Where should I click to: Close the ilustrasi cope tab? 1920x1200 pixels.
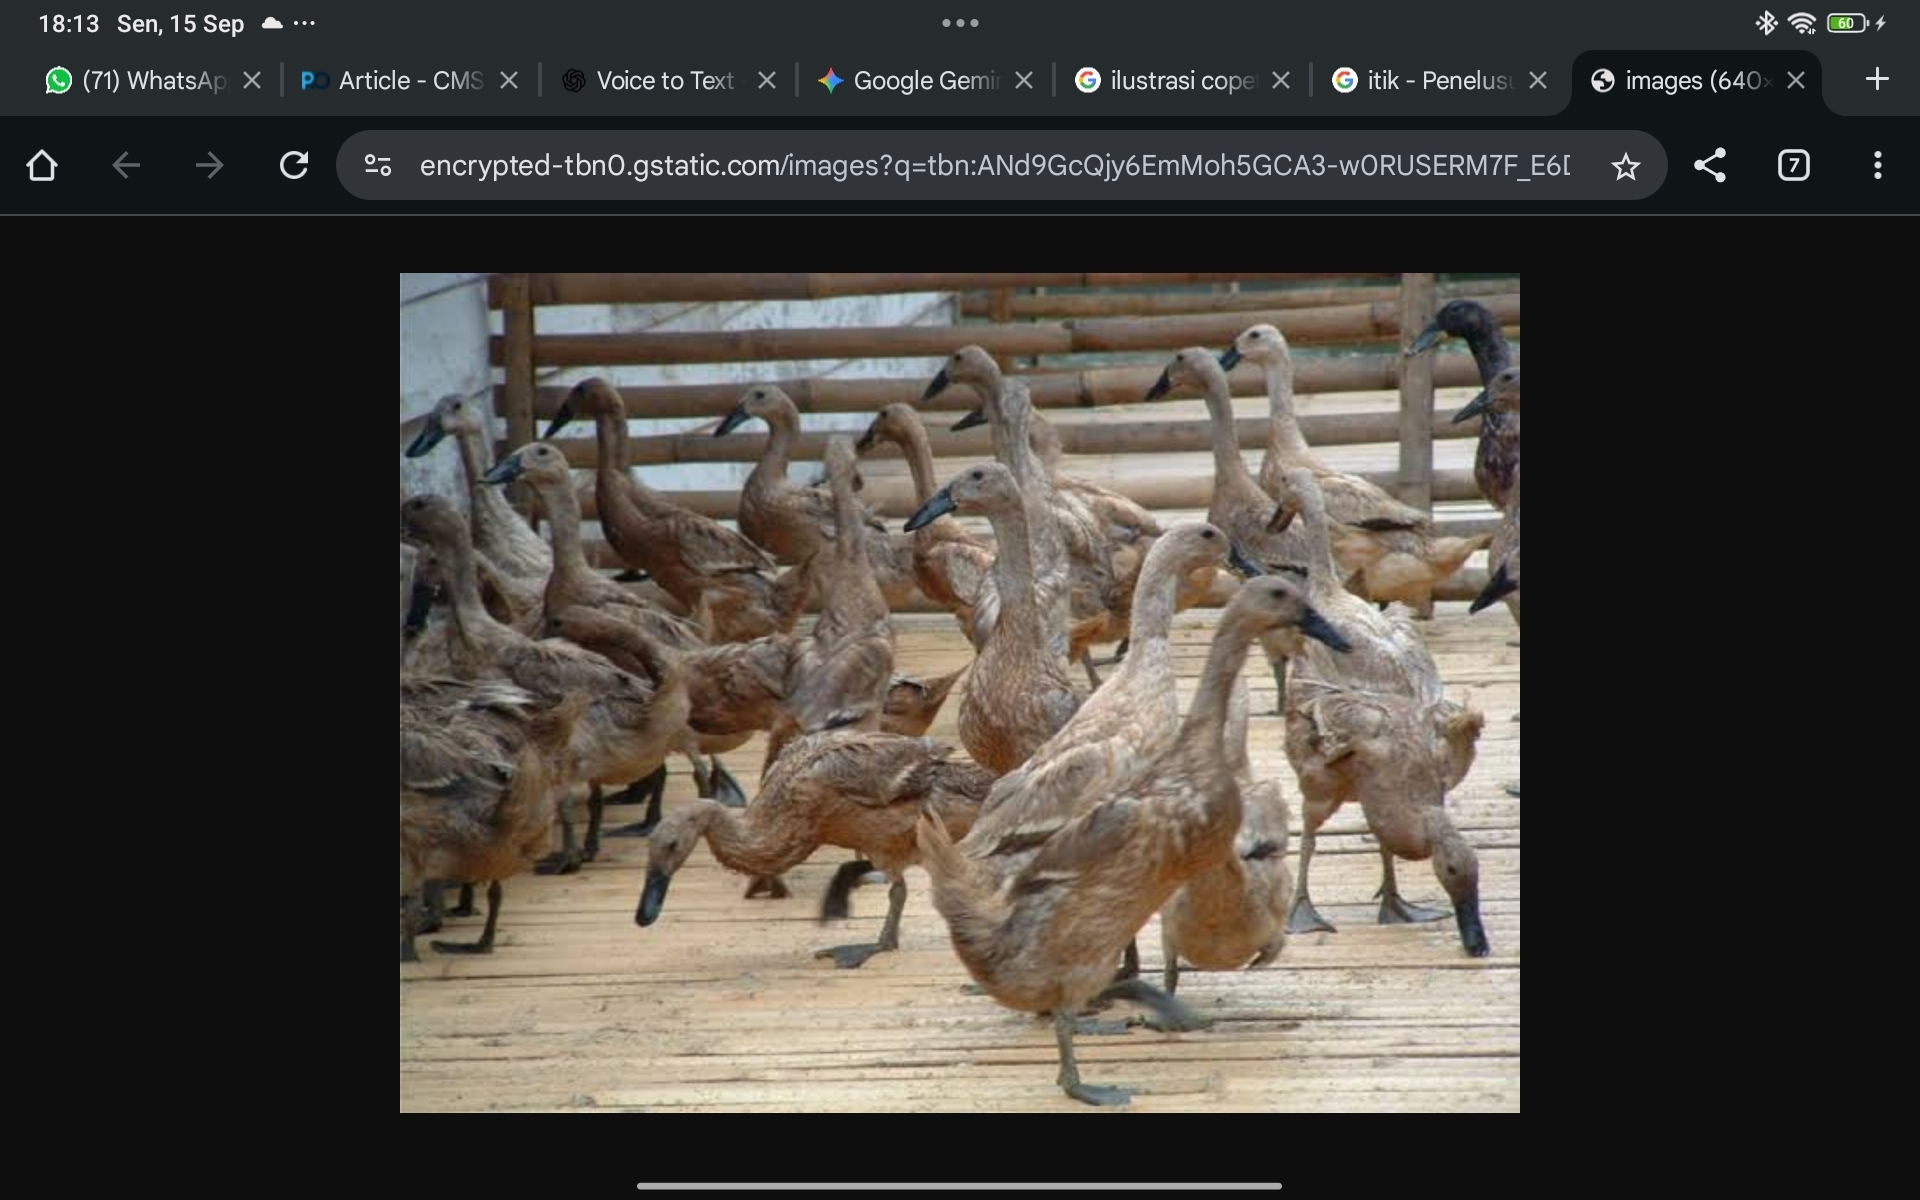(1281, 81)
